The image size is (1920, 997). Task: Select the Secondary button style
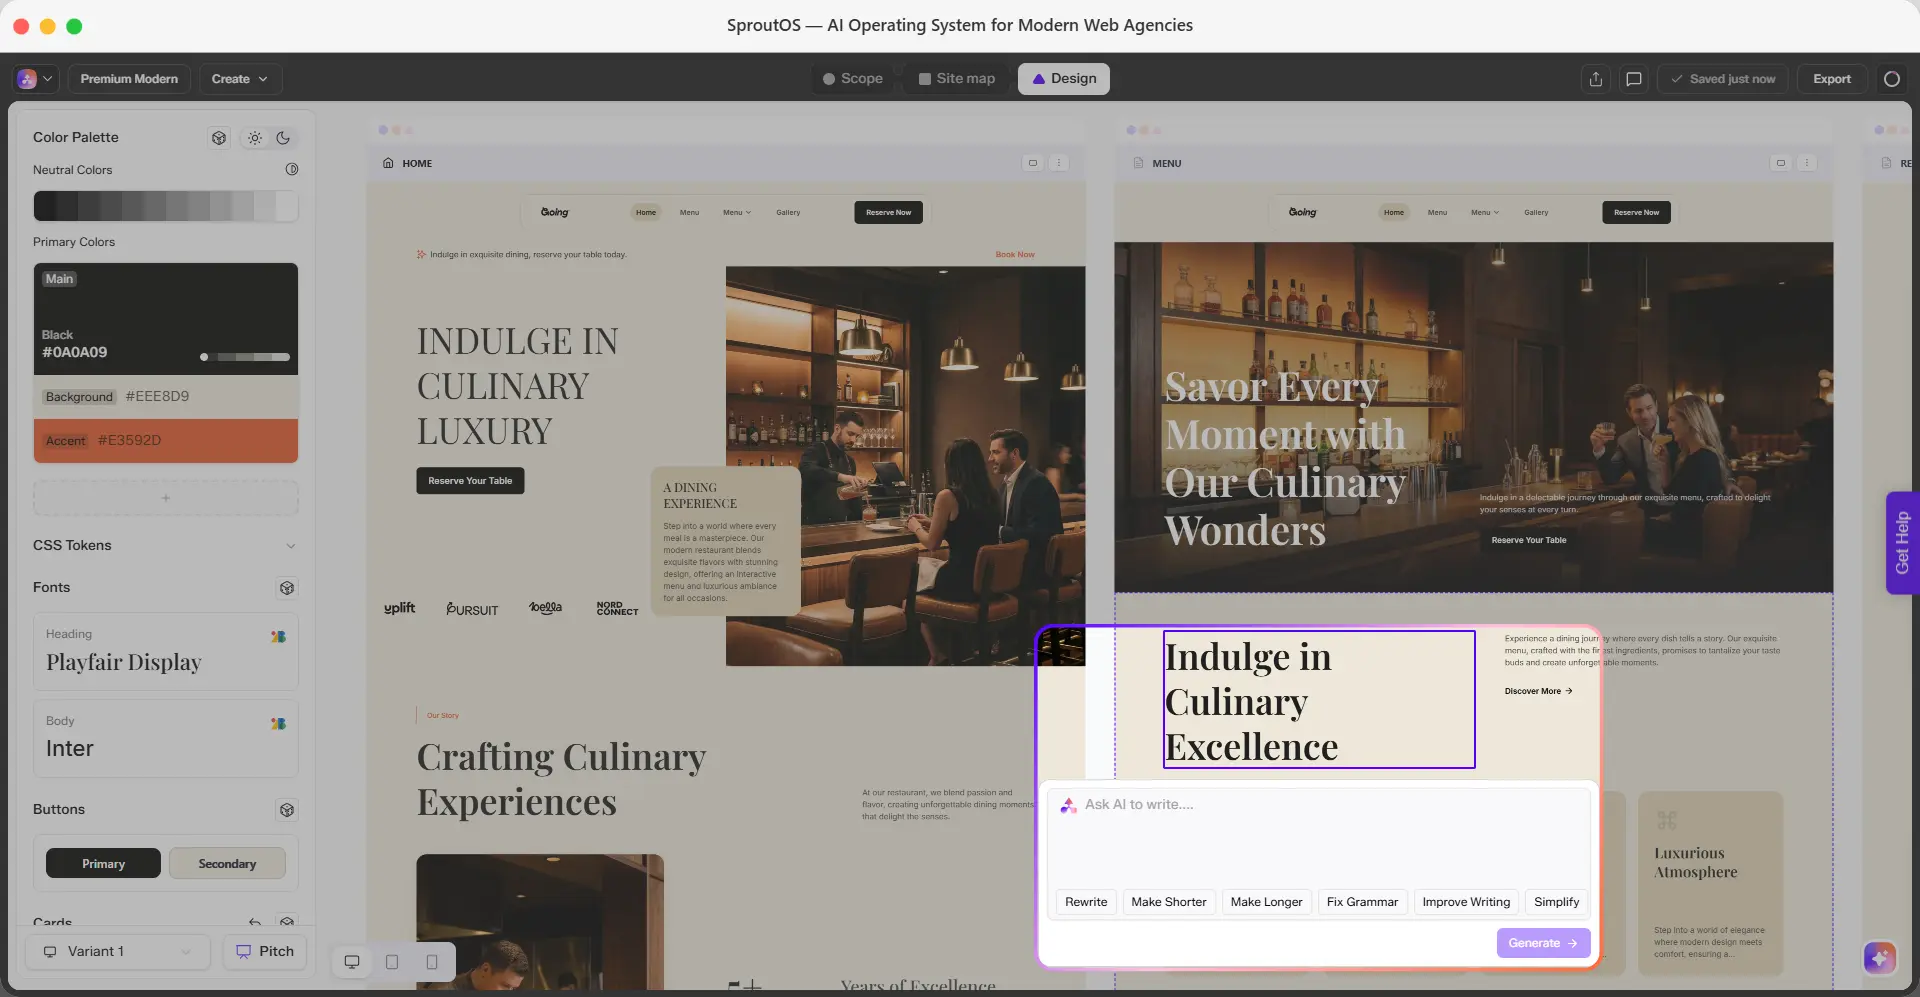coord(227,864)
